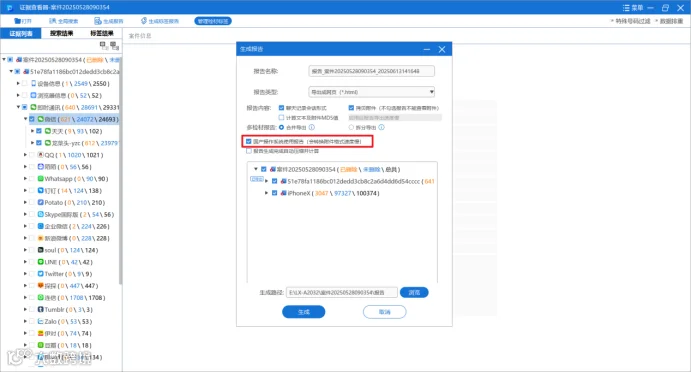Click the info icon beside merged export option
The image size is (692, 372).
[x=312, y=128]
